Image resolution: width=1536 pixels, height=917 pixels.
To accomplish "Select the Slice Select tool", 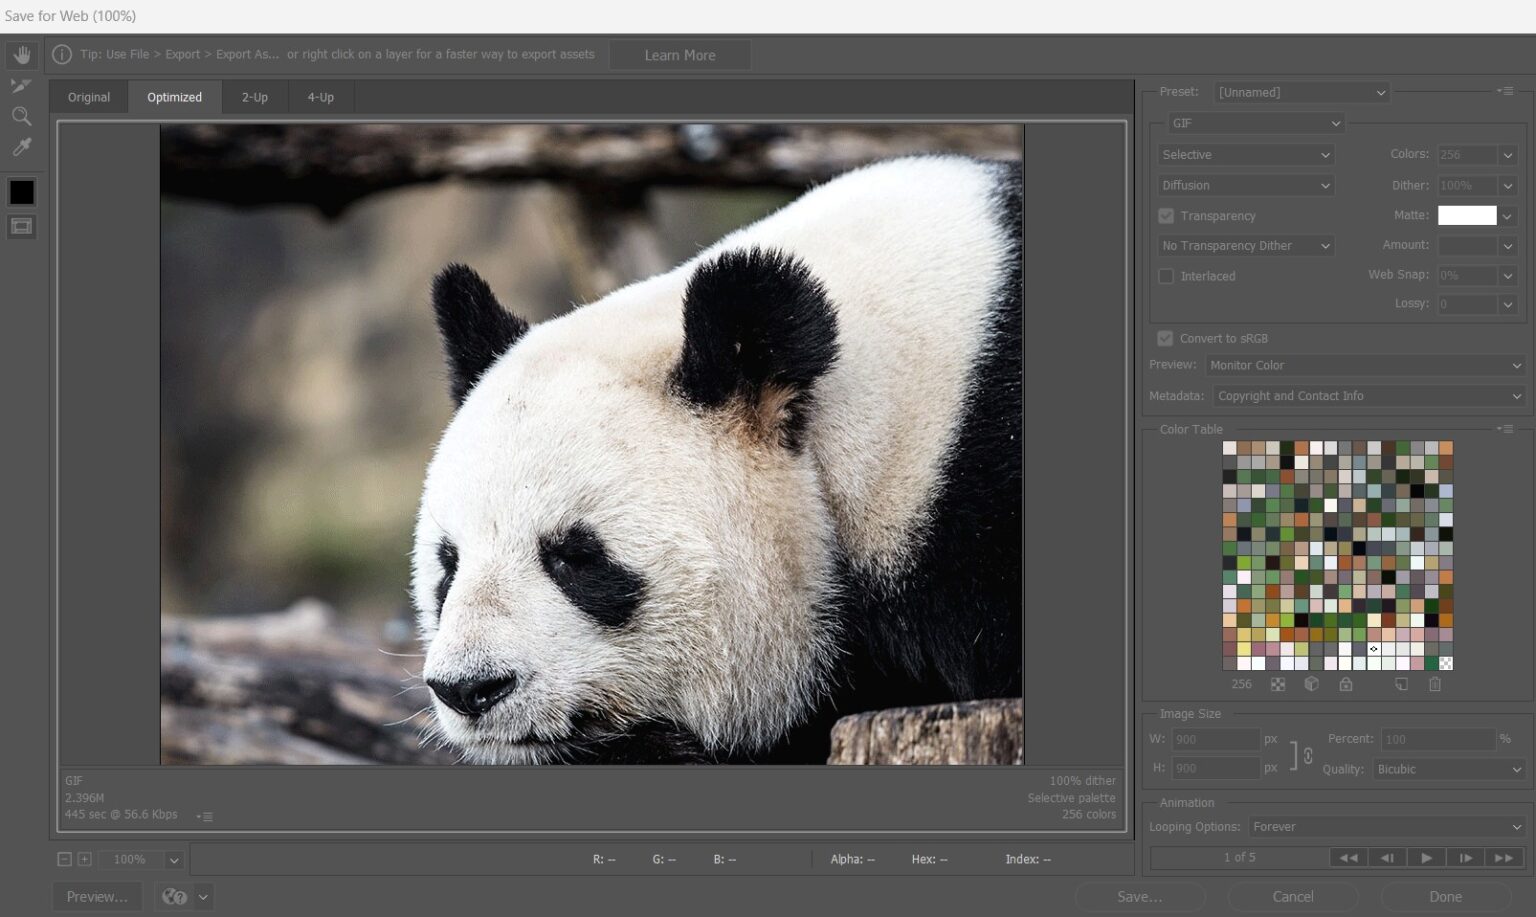I will 21,85.
